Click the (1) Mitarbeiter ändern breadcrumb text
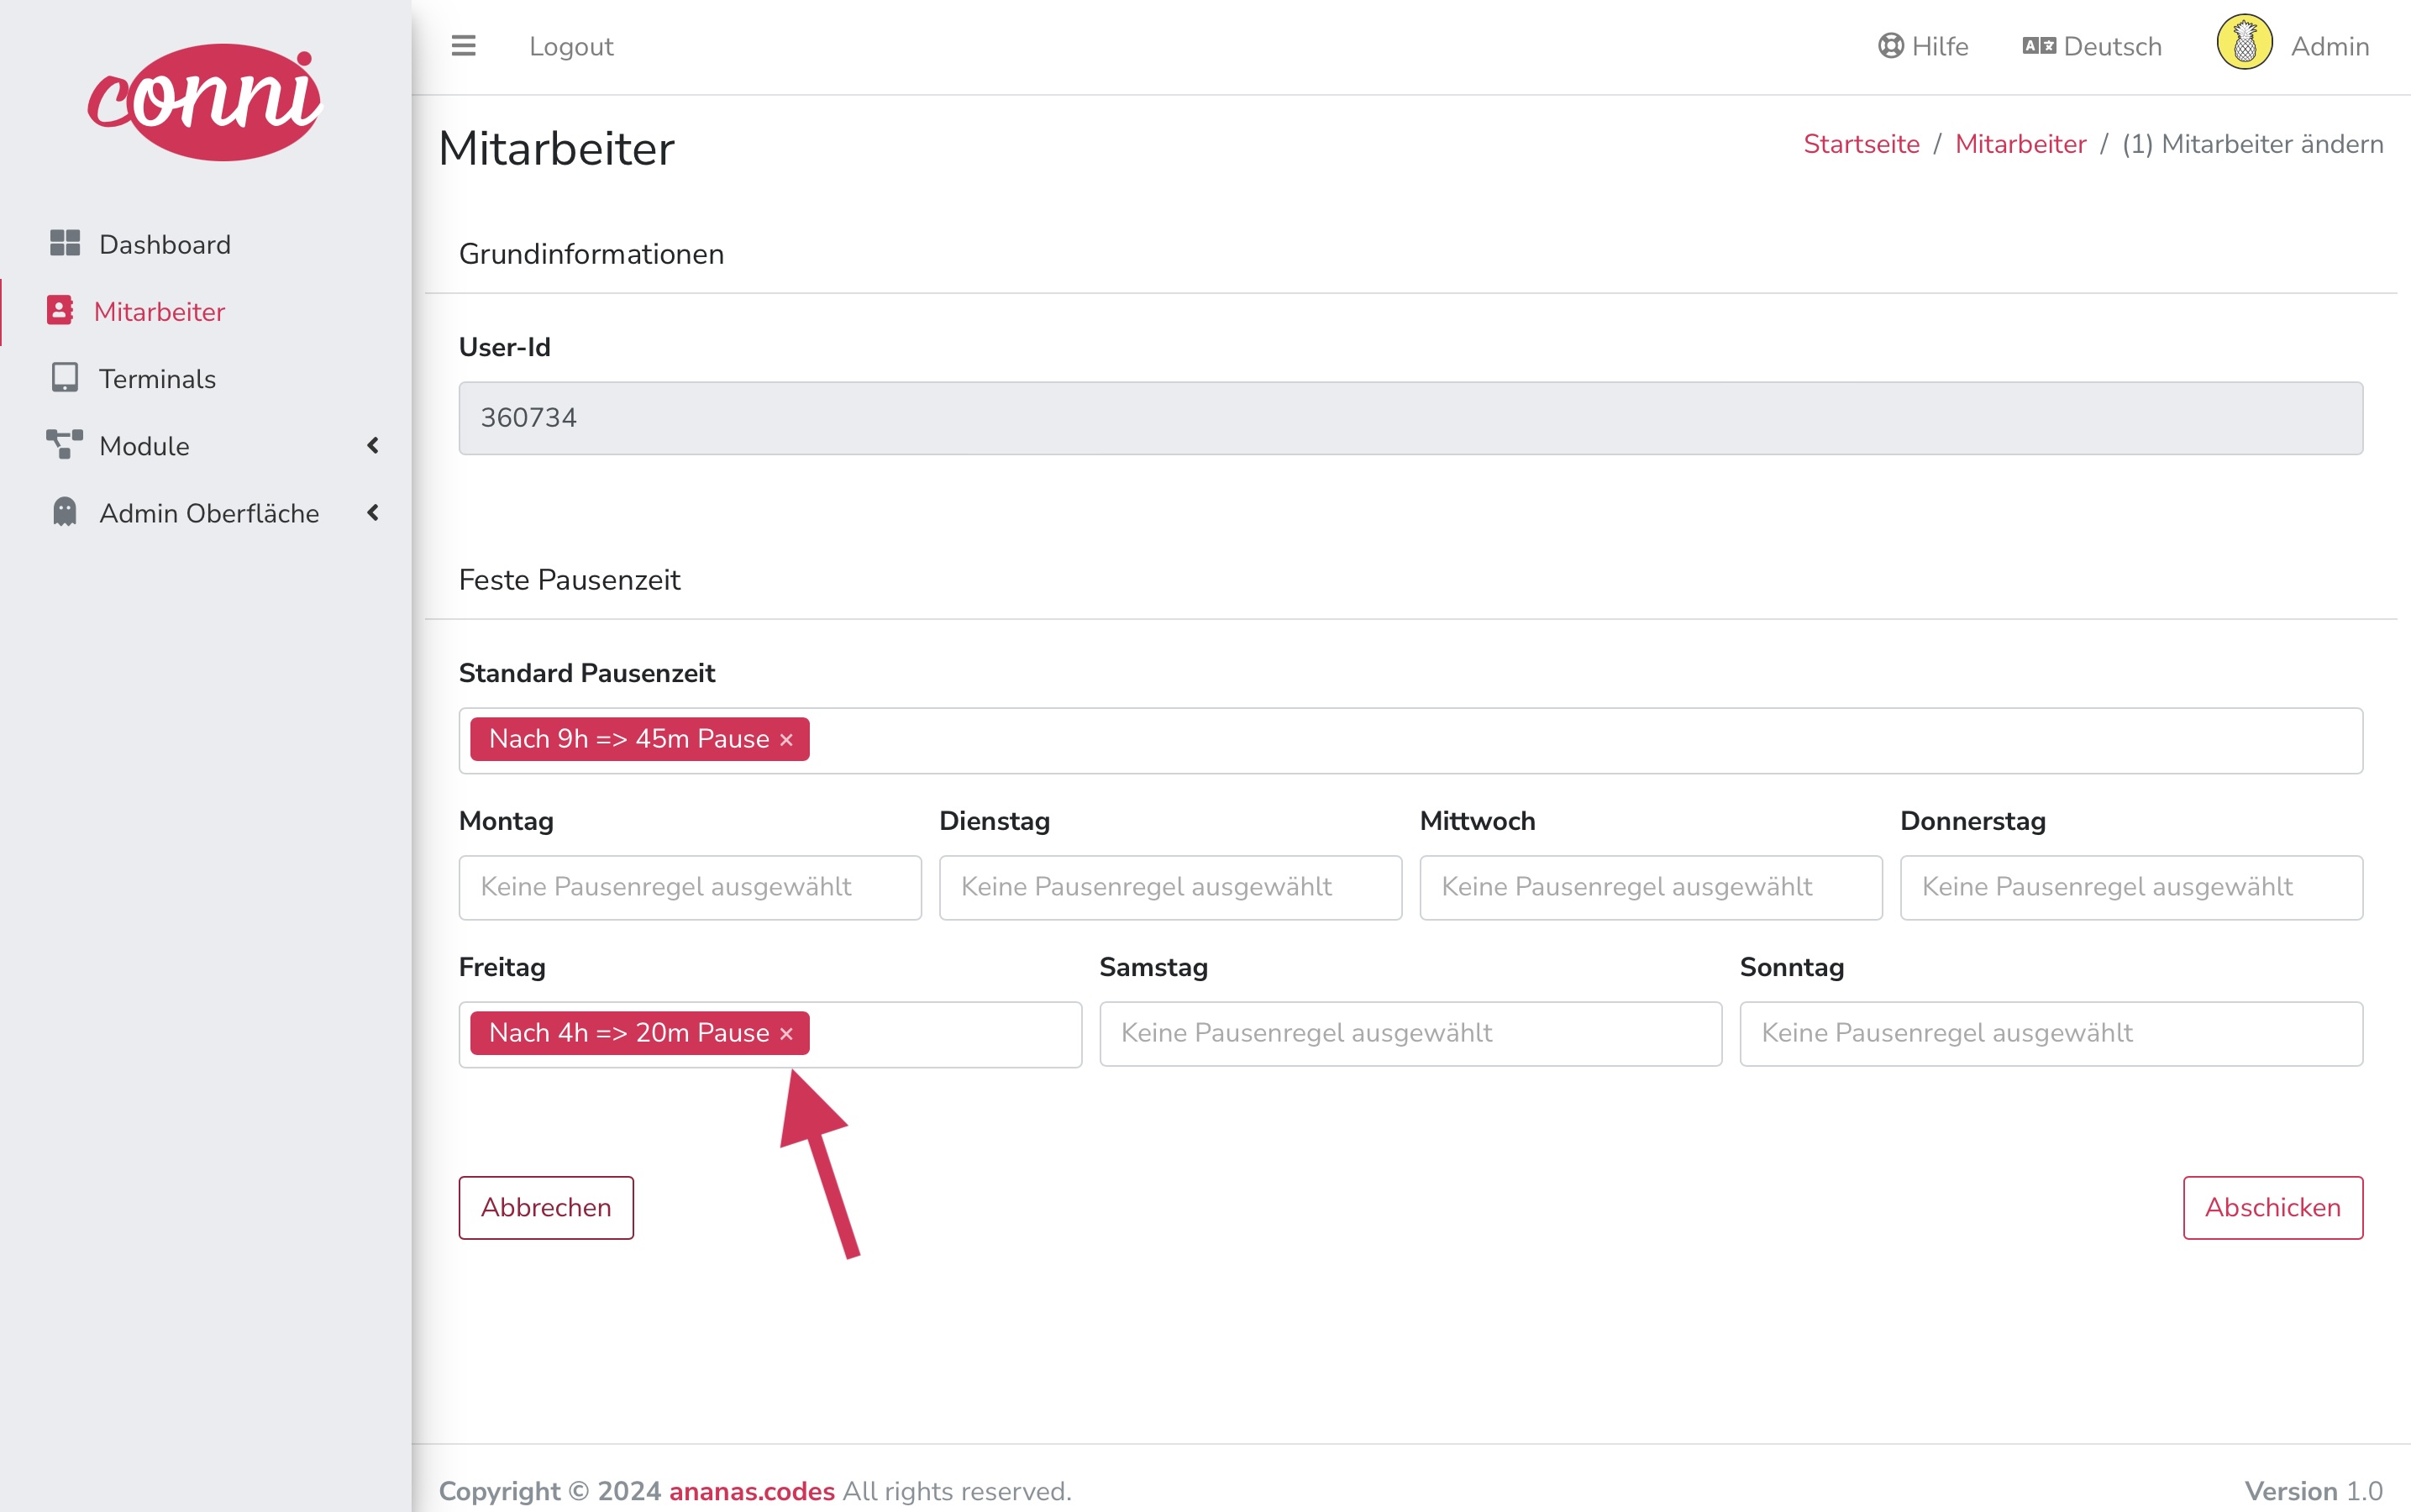The image size is (2411, 1512). (x=2252, y=144)
